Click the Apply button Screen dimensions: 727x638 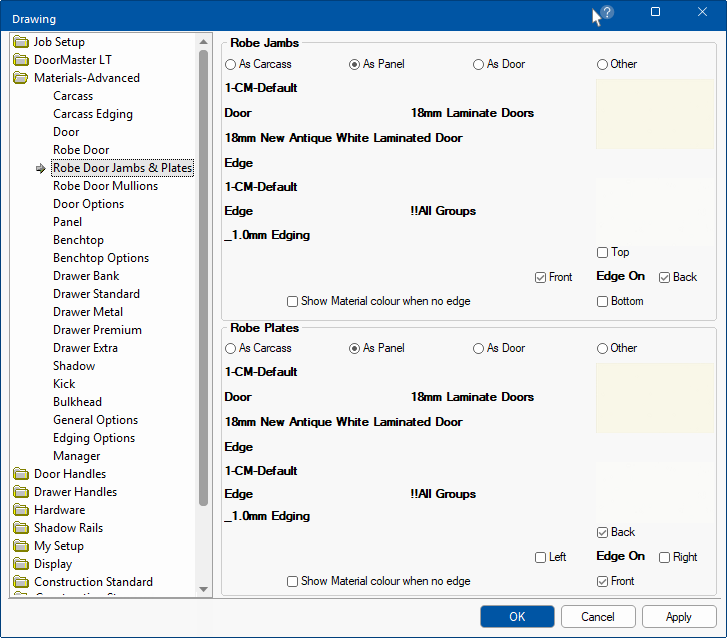(x=678, y=617)
